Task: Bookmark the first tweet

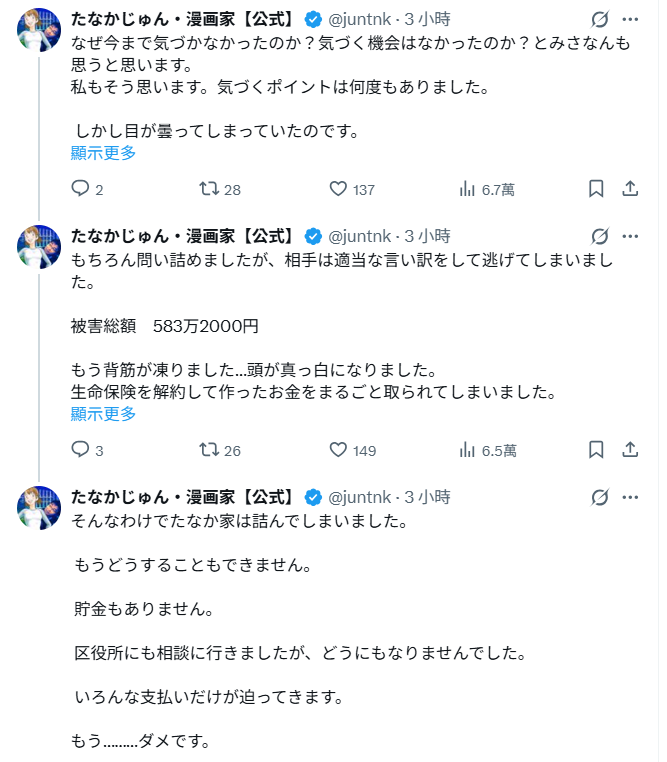Action: pyautogui.click(x=595, y=189)
